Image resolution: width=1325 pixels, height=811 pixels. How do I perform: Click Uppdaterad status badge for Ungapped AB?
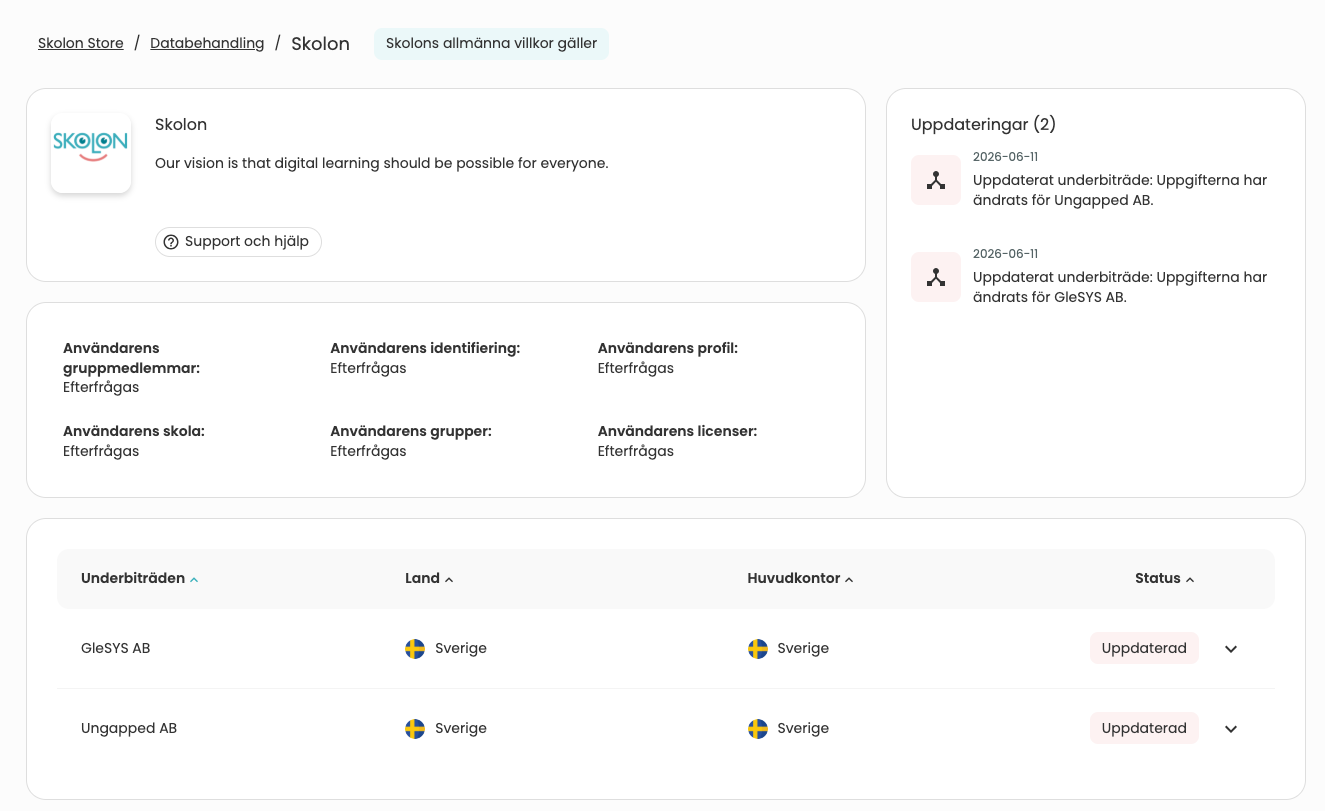click(1144, 728)
